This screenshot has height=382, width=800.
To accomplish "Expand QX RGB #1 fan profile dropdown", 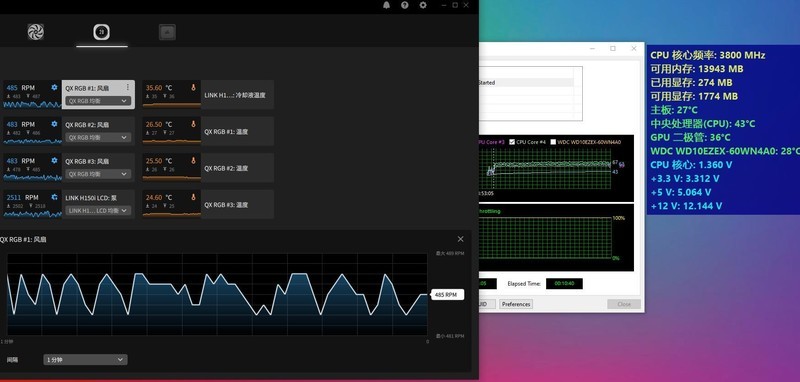I will point(98,101).
